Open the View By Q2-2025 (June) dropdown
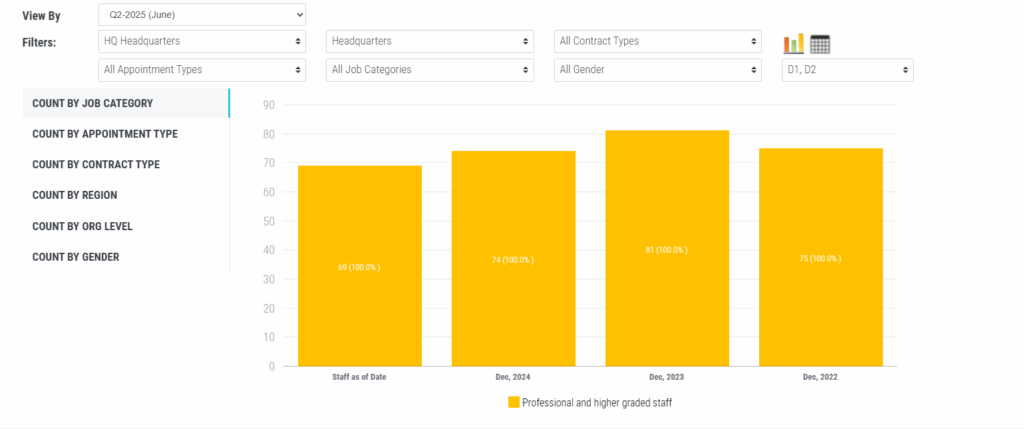The image size is (1024, 429). 202,15
